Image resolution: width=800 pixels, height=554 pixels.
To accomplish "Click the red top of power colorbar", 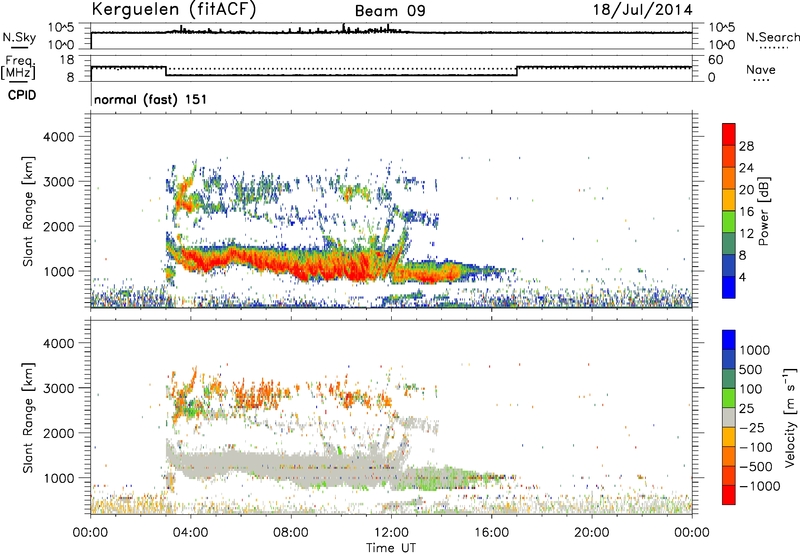I will click(729, 134).
